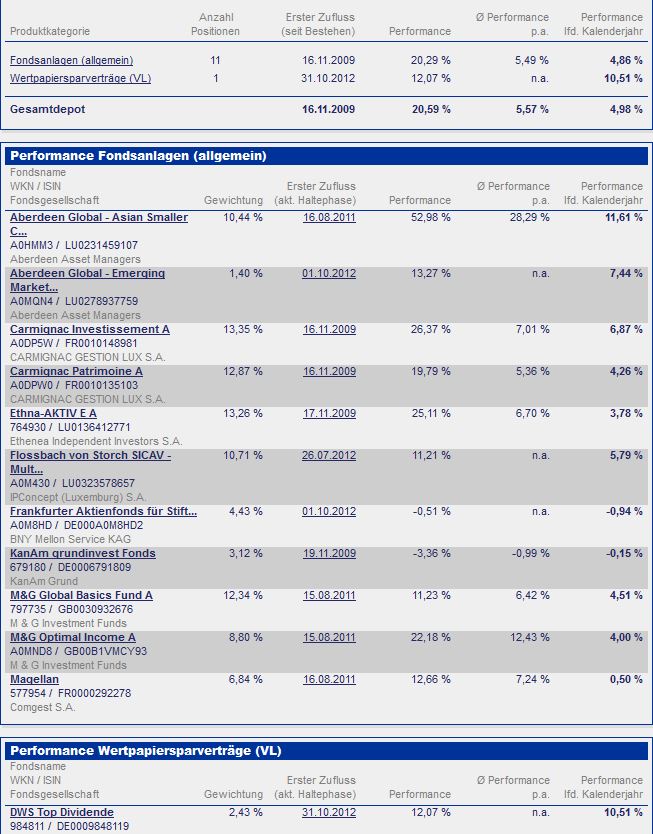Viewport: 653px width, 834px height.
Task: Select weighting 2,43 % for DWS Top Dividende
Action: click(246, 812)
